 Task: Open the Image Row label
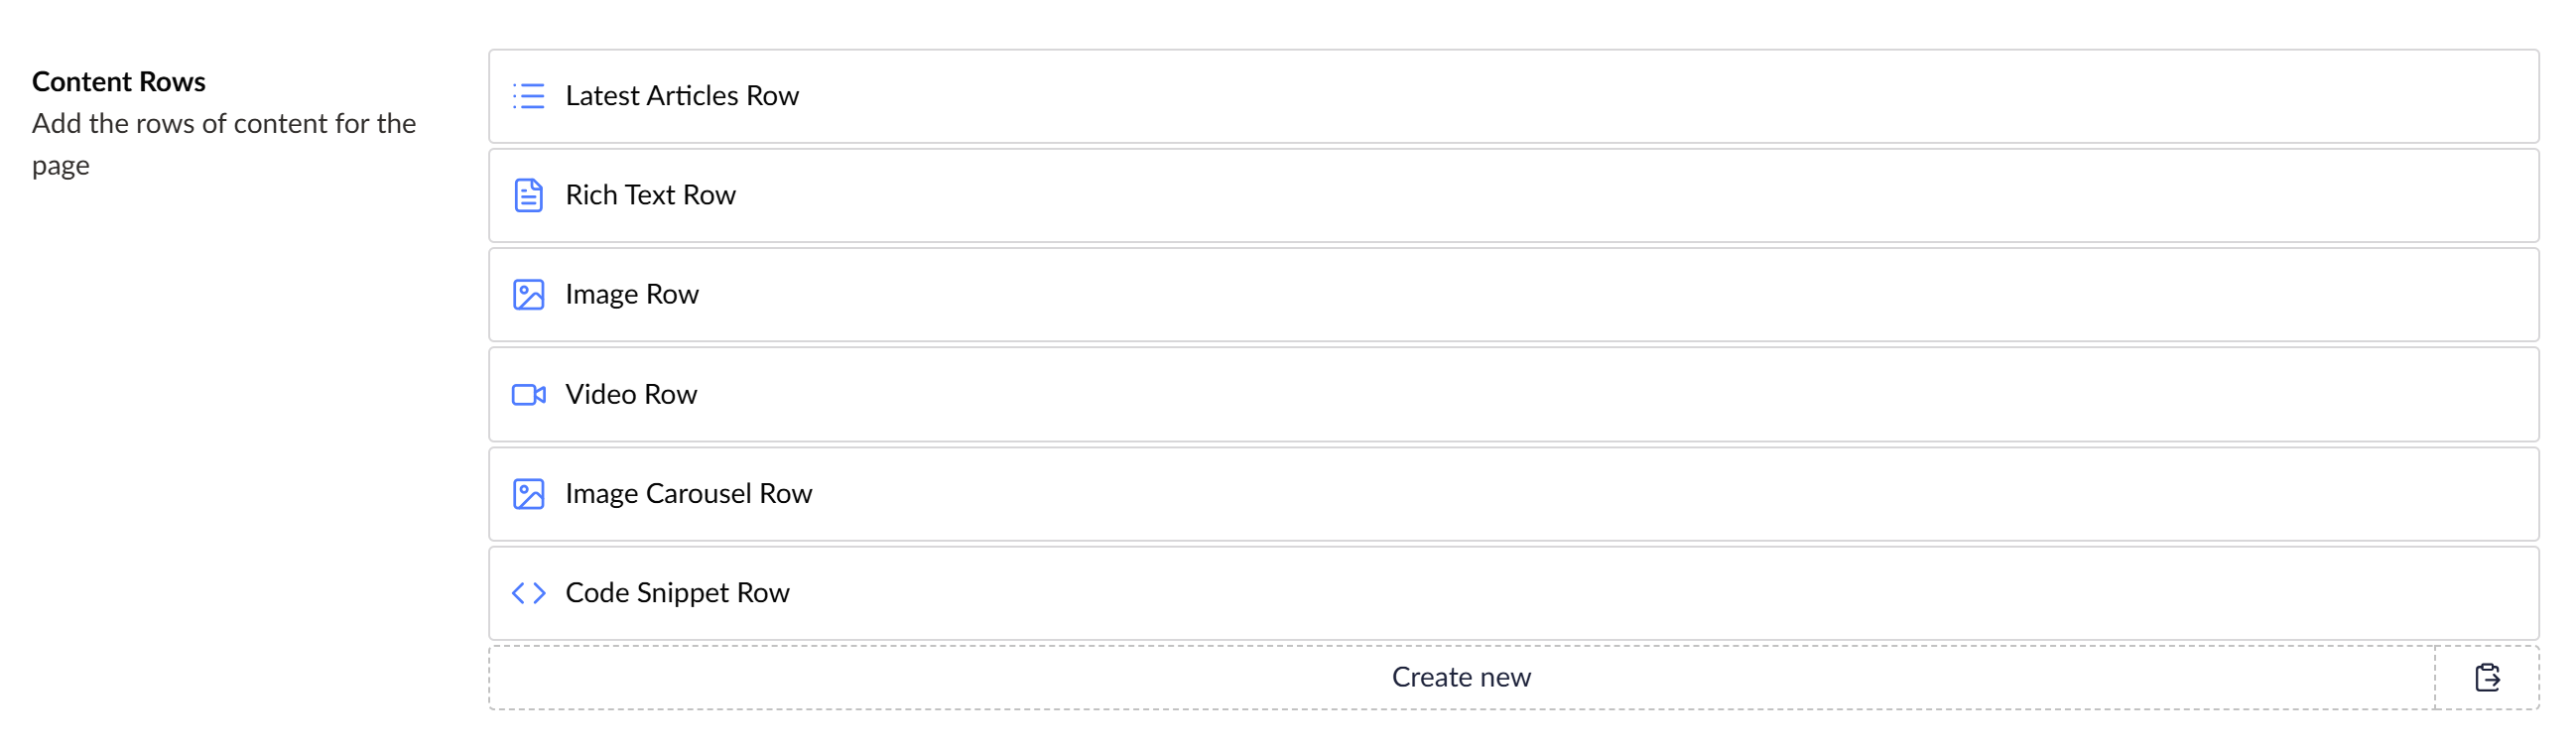631,295
